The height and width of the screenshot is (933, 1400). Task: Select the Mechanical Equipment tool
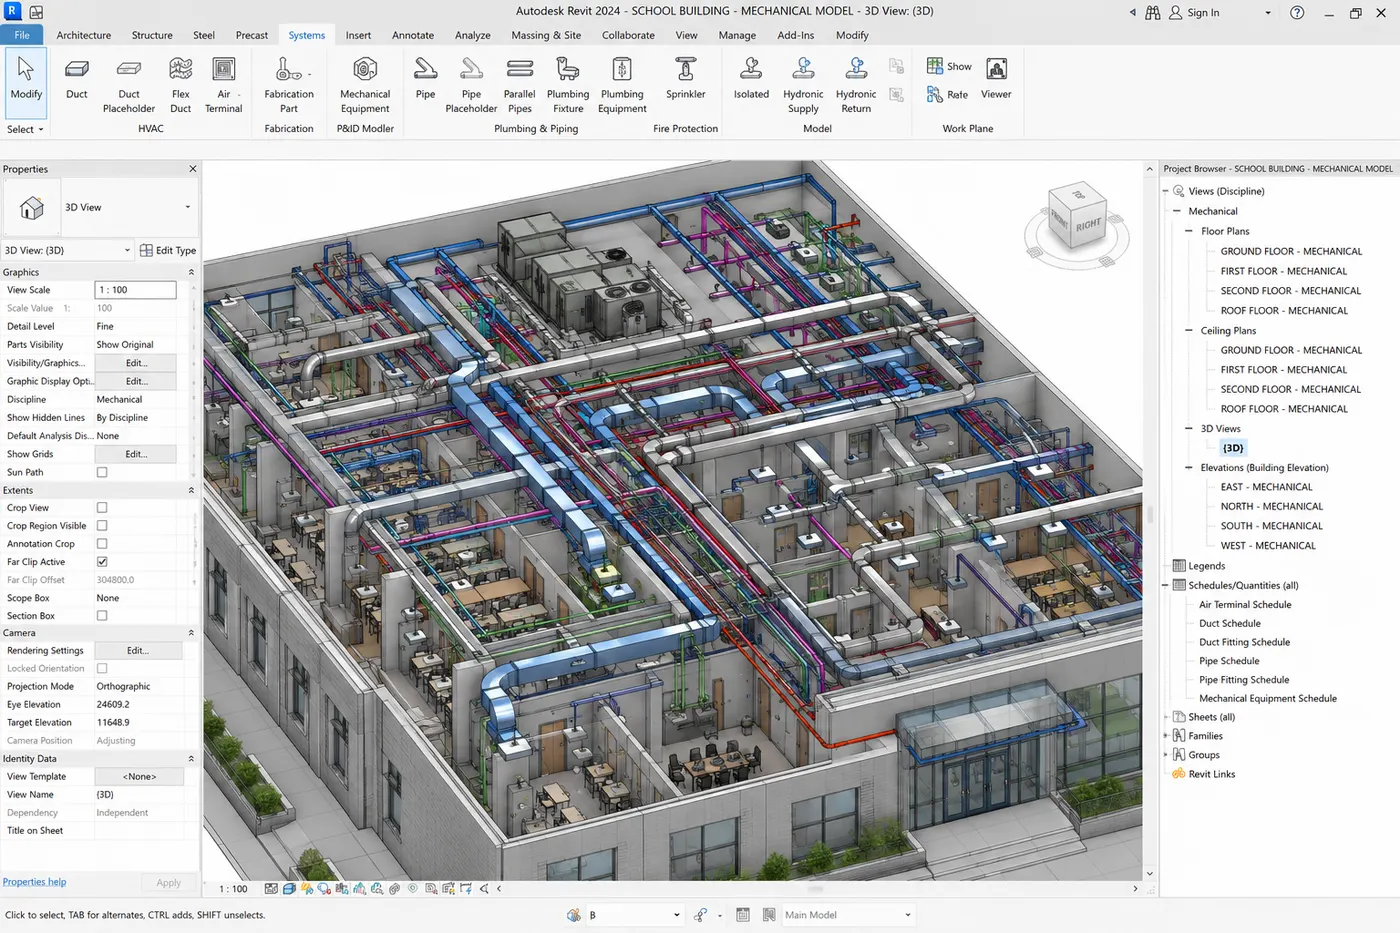[x=365, y=84]
